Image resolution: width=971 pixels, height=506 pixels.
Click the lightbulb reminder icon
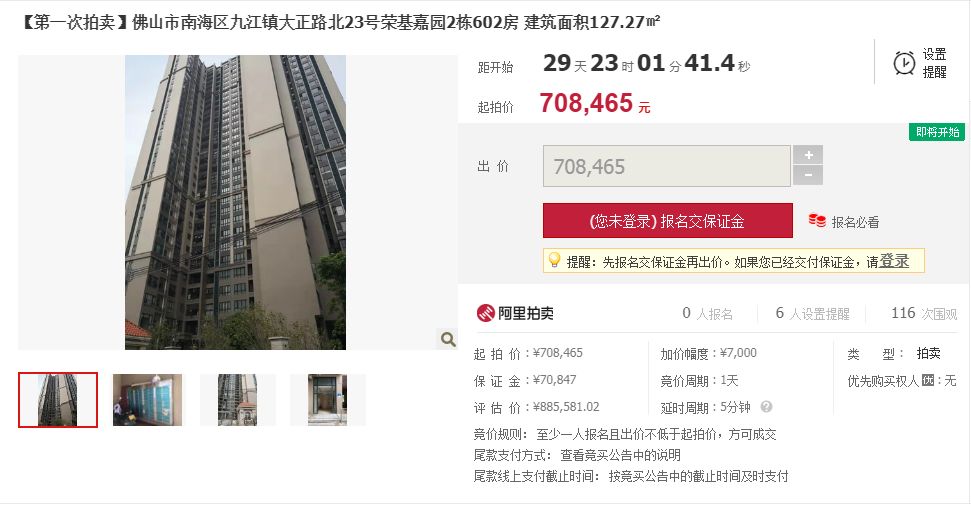point(554,260)
